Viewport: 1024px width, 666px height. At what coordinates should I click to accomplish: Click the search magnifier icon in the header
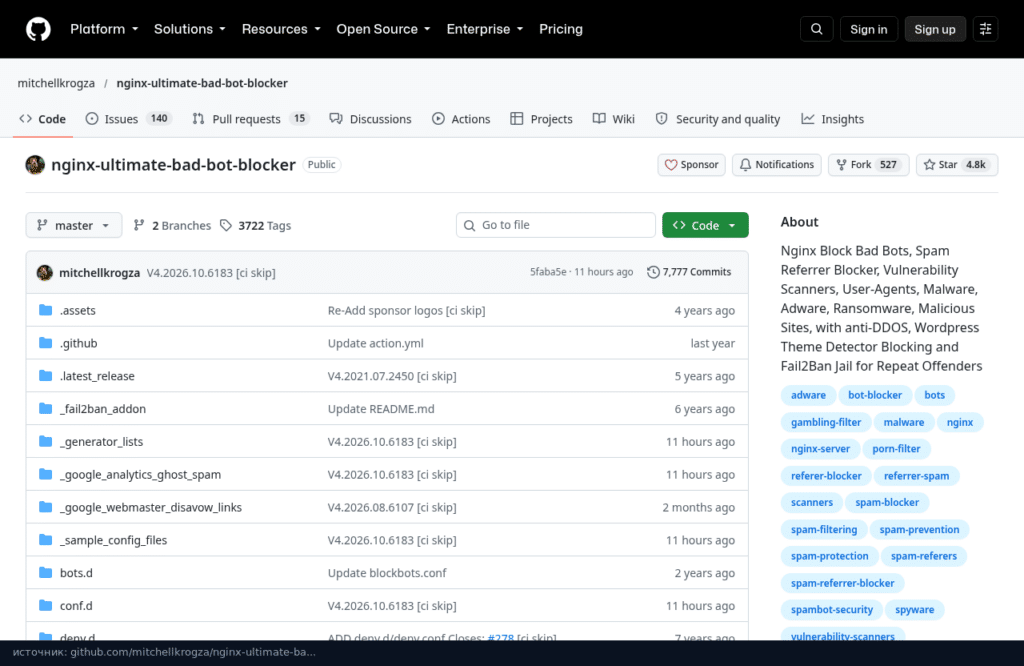coord(816,29)
